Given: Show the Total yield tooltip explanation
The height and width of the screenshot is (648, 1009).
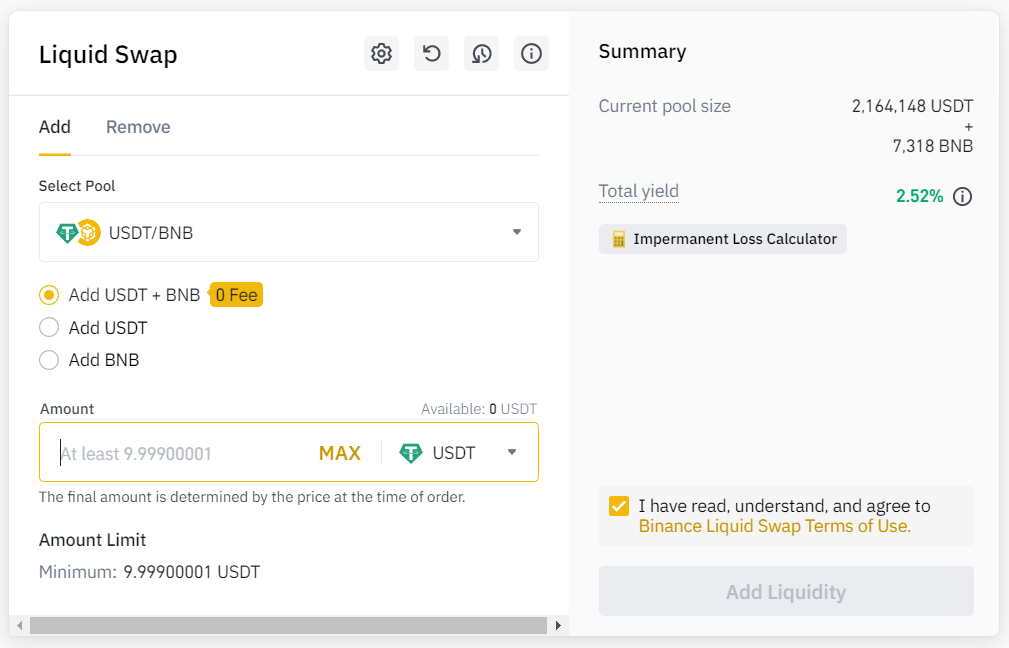Looking at the screenshot, I should (x=638, y=191).
